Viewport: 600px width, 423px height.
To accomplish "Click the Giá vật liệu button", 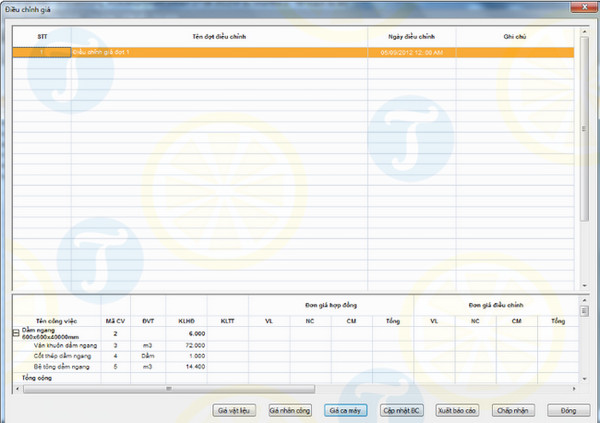I will click(233, 410).
